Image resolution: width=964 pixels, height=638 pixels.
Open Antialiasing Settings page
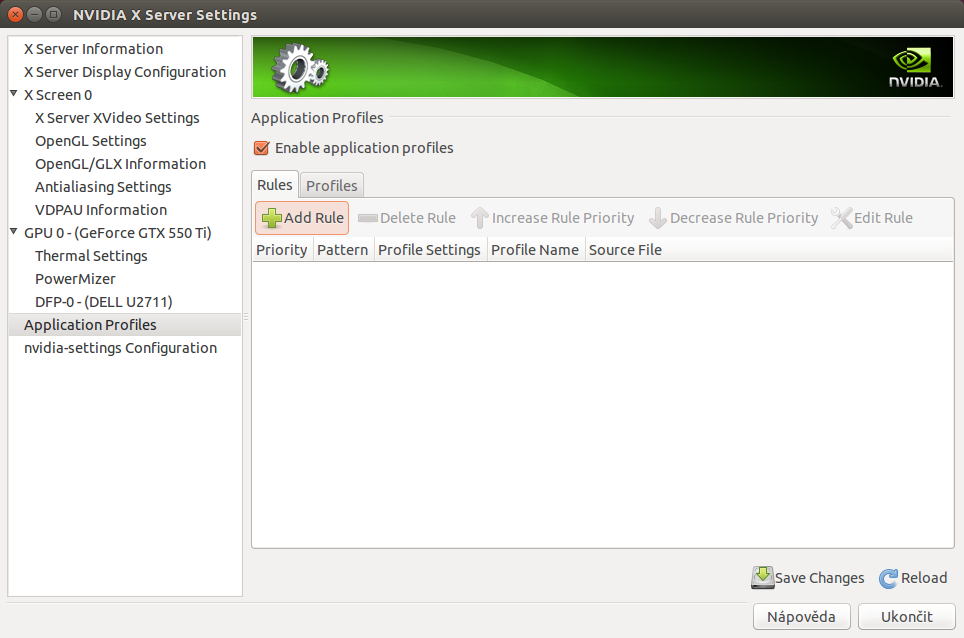click(x=125, y=187)
